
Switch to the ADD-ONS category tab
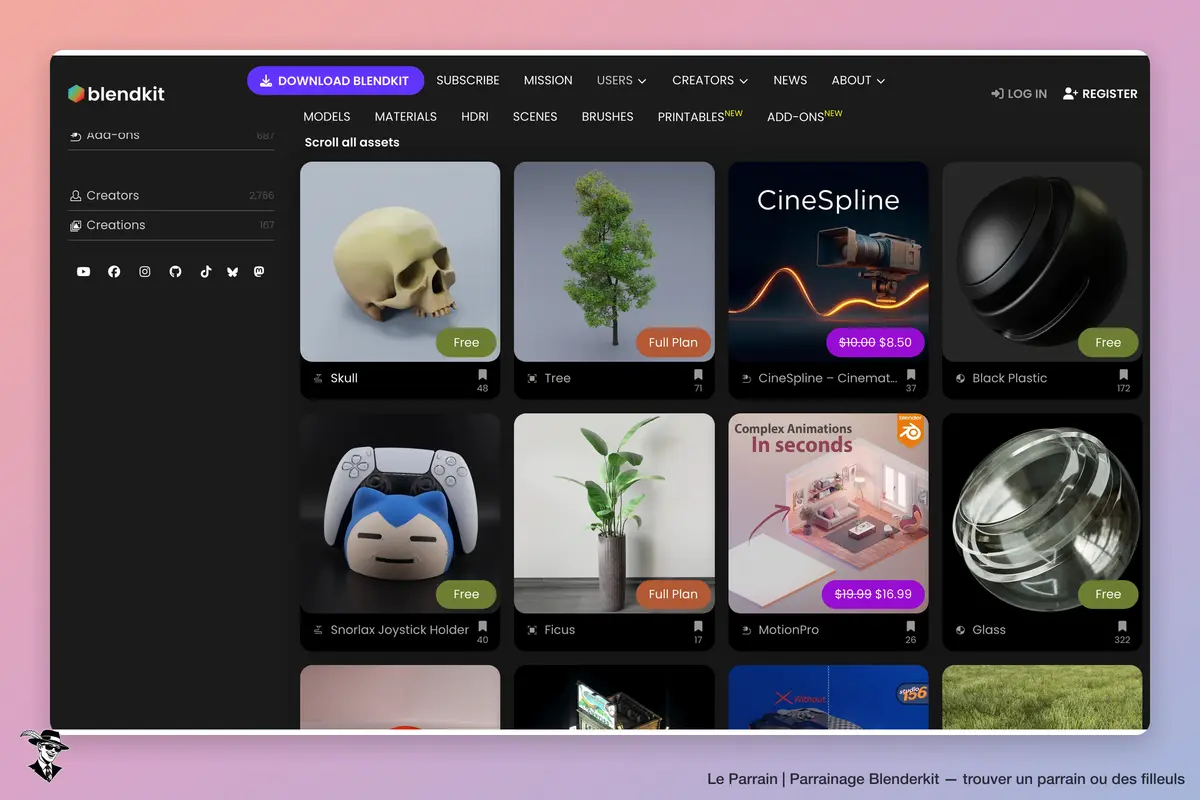click(x=805, y=116)
